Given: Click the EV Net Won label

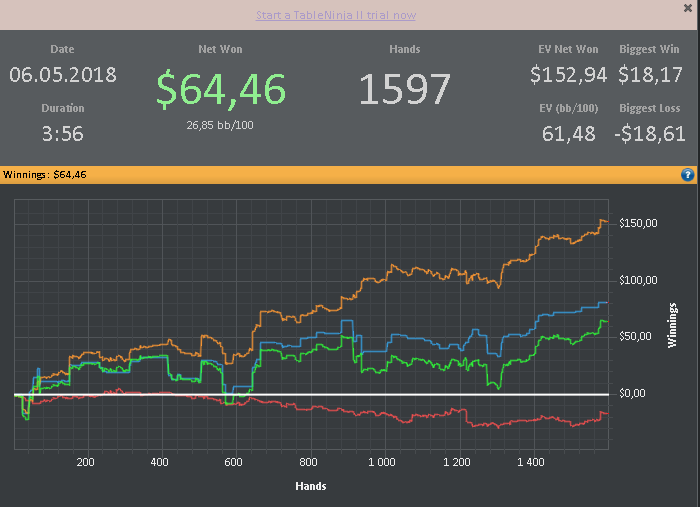Looking at the screenshot, I should tap(568, 49).
